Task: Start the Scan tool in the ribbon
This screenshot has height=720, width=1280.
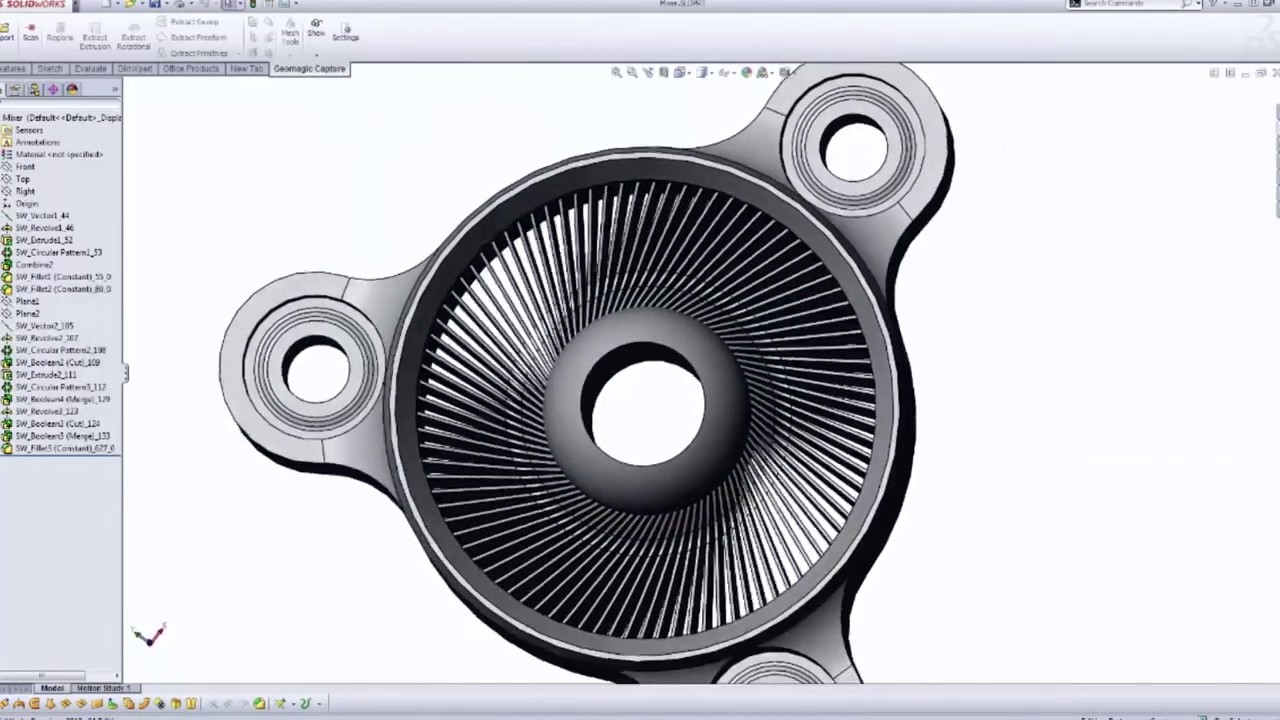Action: tap(30, 32)
